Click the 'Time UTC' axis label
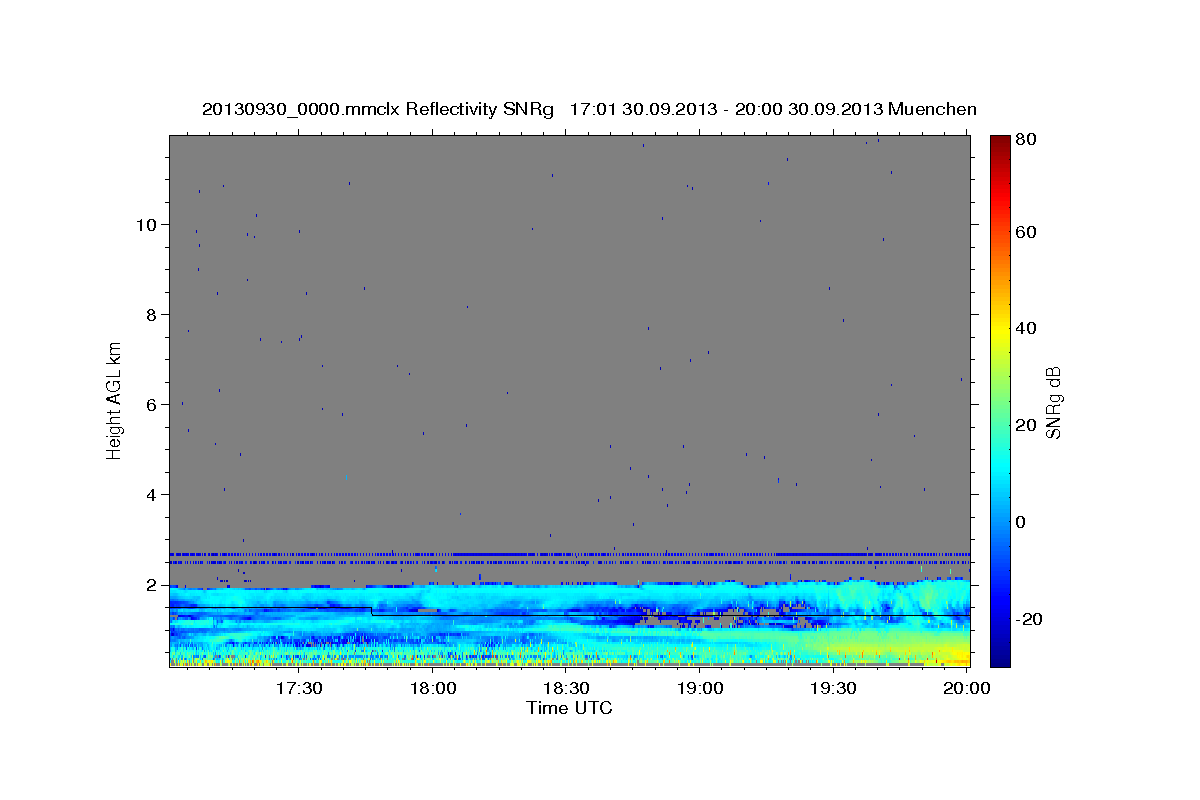The image size is (1200, 800). [x=569, y=708]
